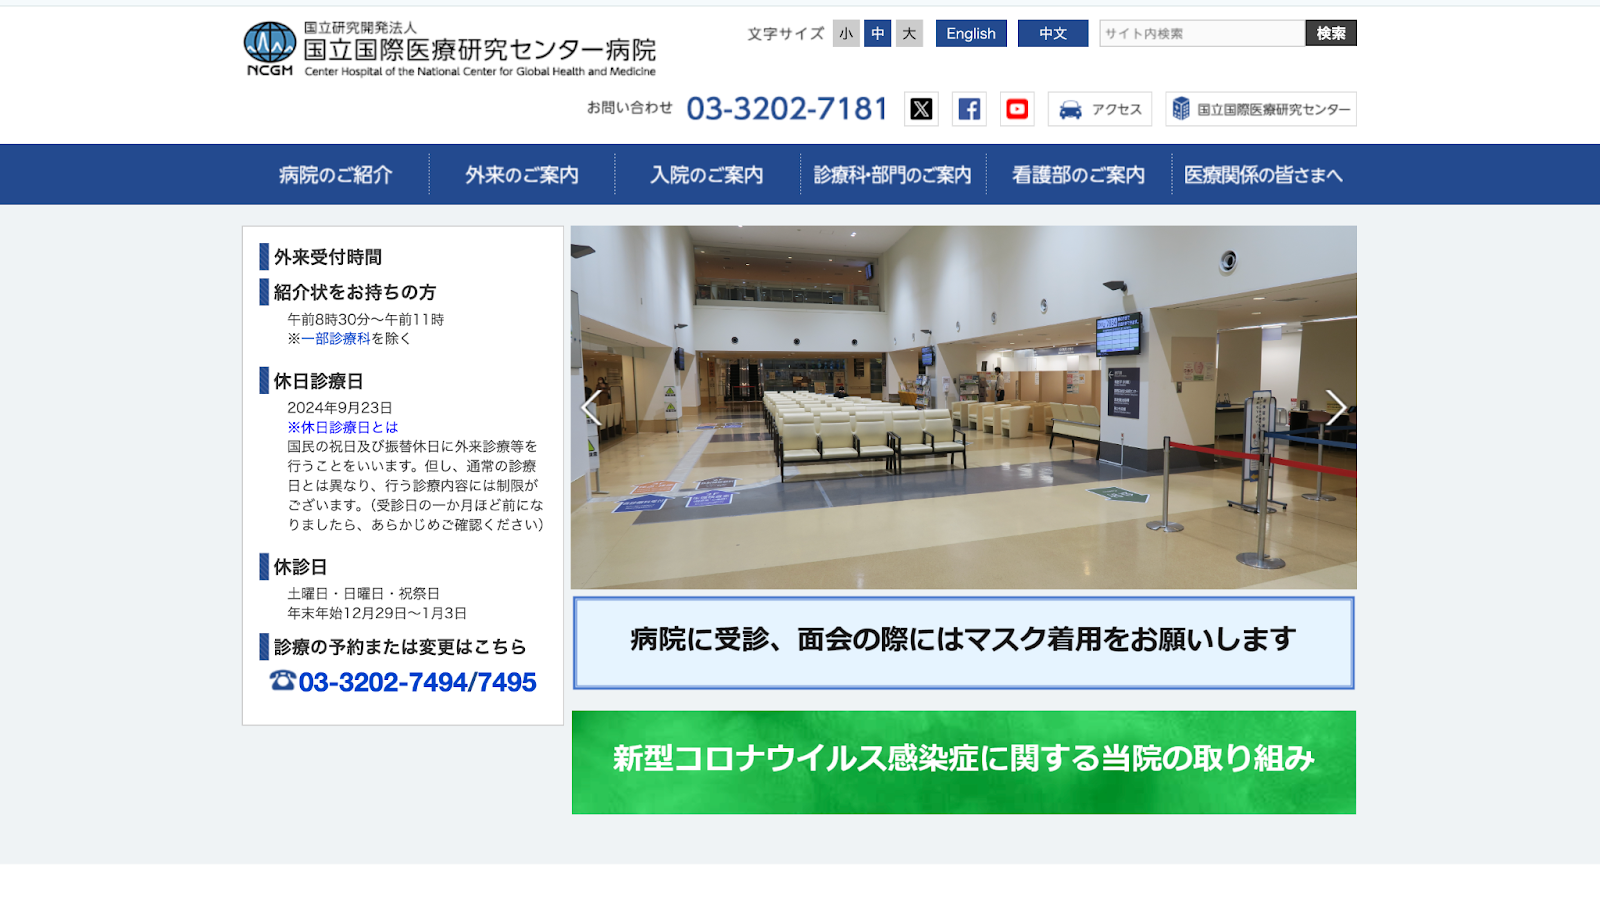Image resolution: width=1600 pixels, height=902 pixels.
Task: Open the Facebook page icon
Action: click(x=969, y=109)
